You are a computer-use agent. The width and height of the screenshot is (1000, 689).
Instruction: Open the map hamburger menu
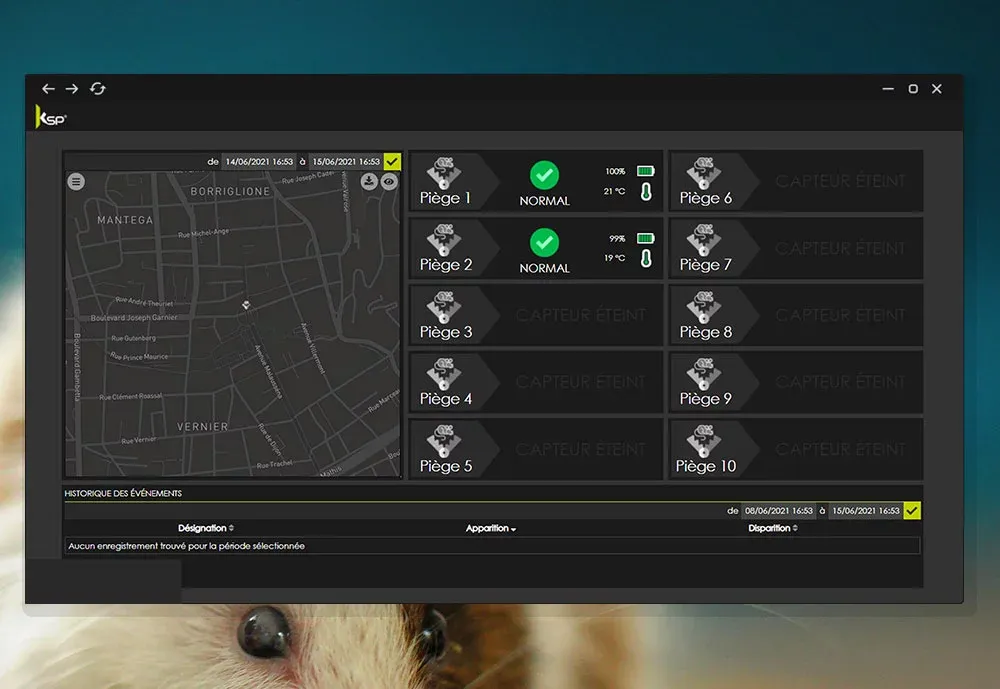[77, 182]
